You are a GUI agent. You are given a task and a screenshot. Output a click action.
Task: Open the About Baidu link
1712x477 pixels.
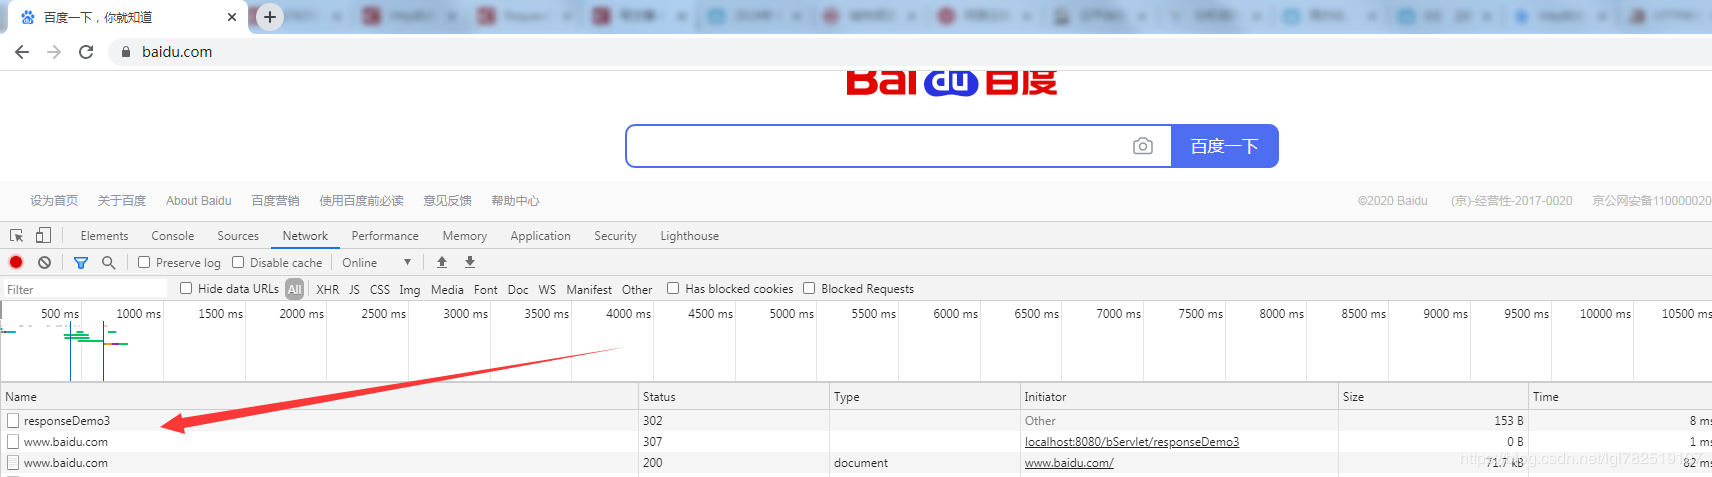click(199, 201)
